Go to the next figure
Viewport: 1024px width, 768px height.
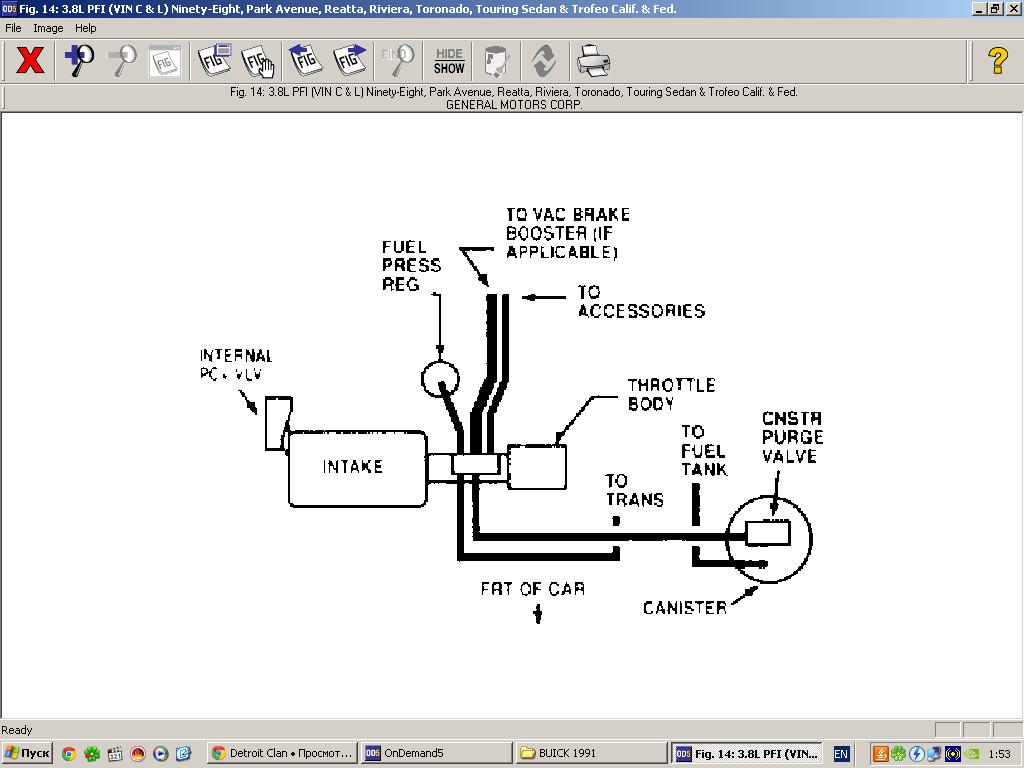click(350, 61)
